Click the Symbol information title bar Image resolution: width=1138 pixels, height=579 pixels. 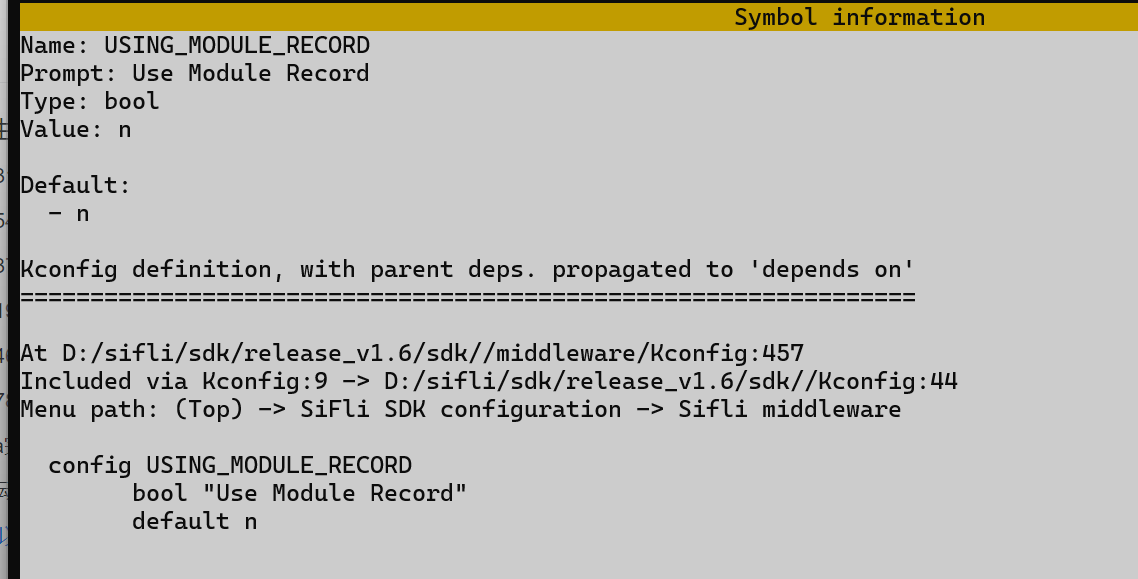578,17
